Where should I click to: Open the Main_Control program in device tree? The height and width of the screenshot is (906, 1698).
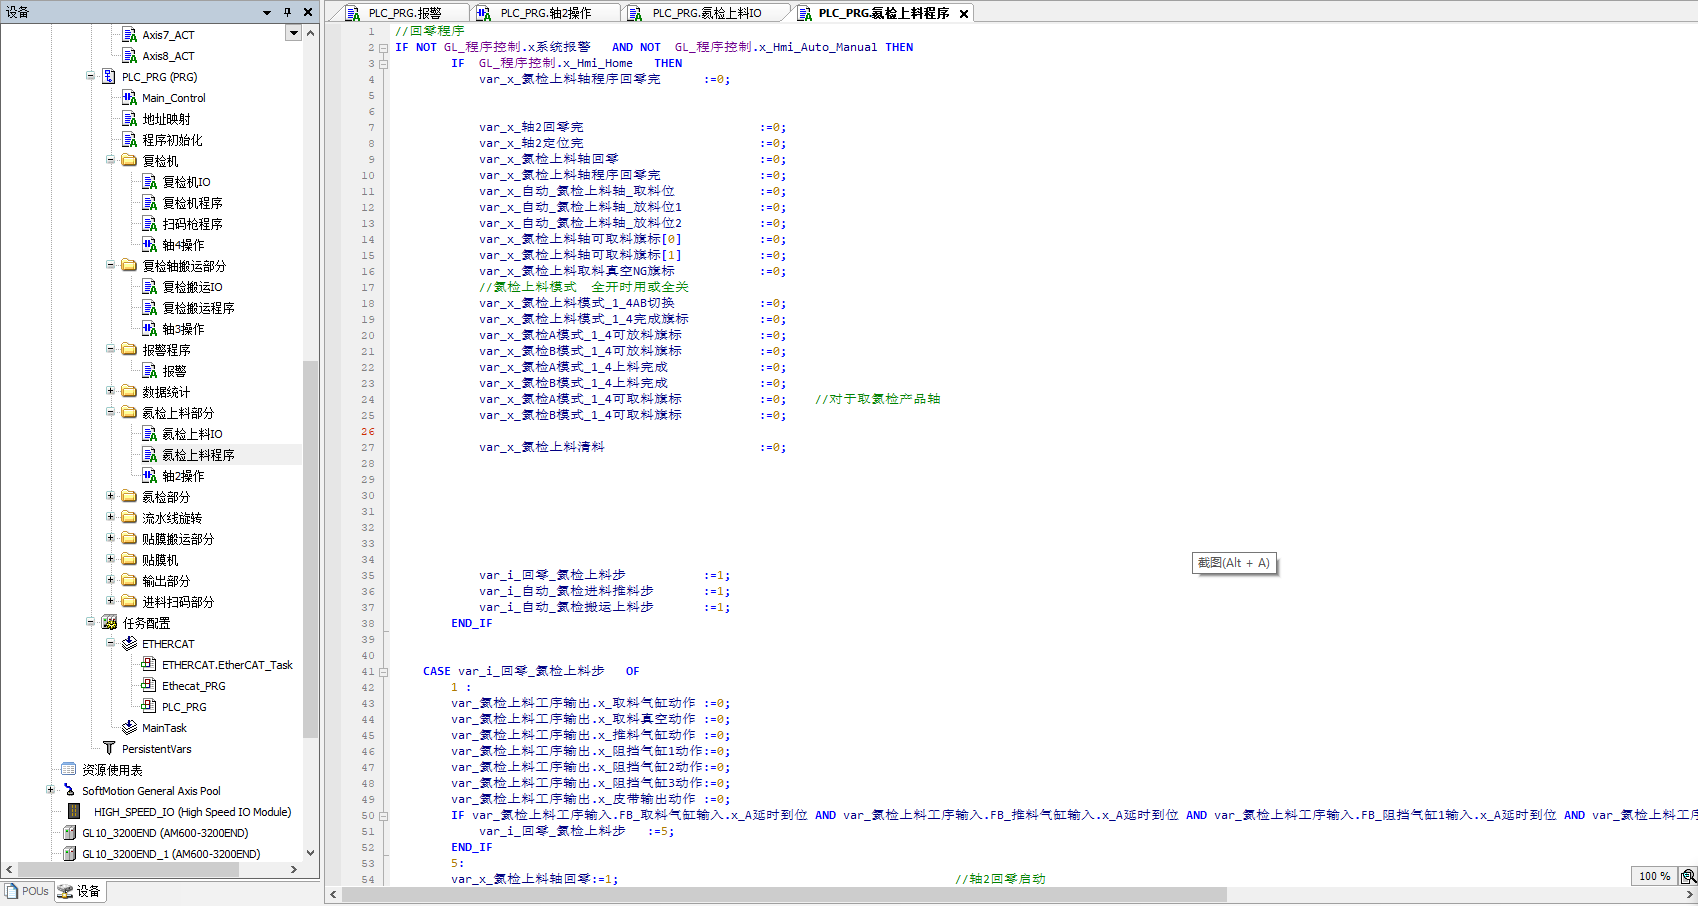[x=173, y=98]
